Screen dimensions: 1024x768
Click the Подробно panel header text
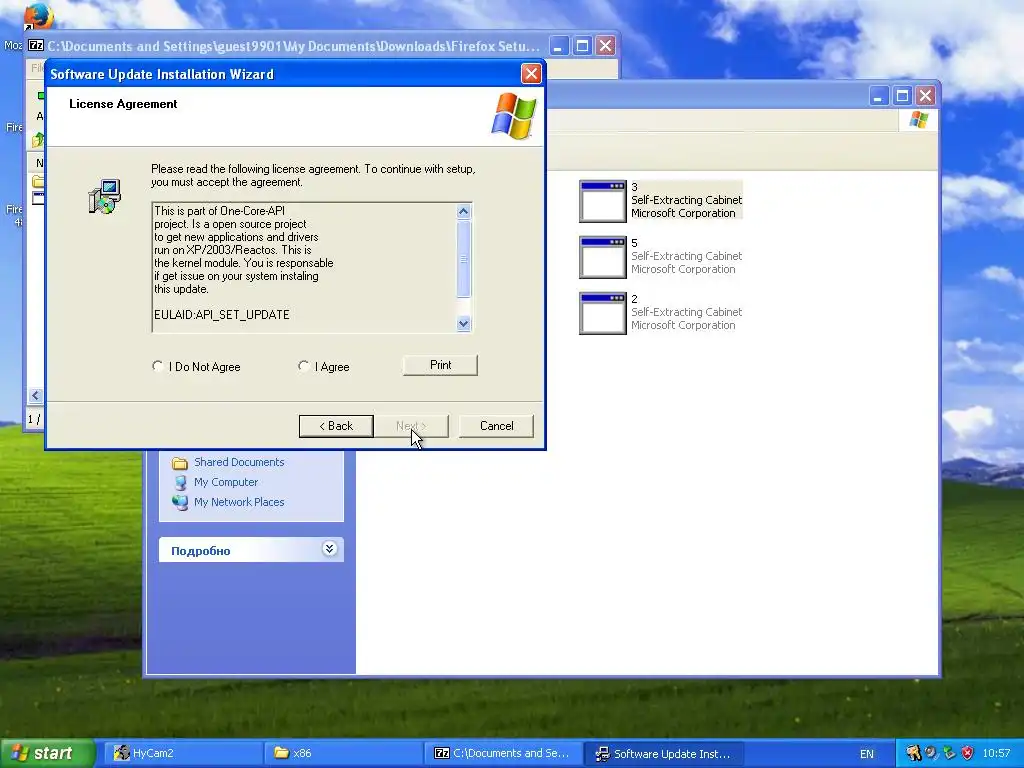pyautogui.click(x=200, y=551)
